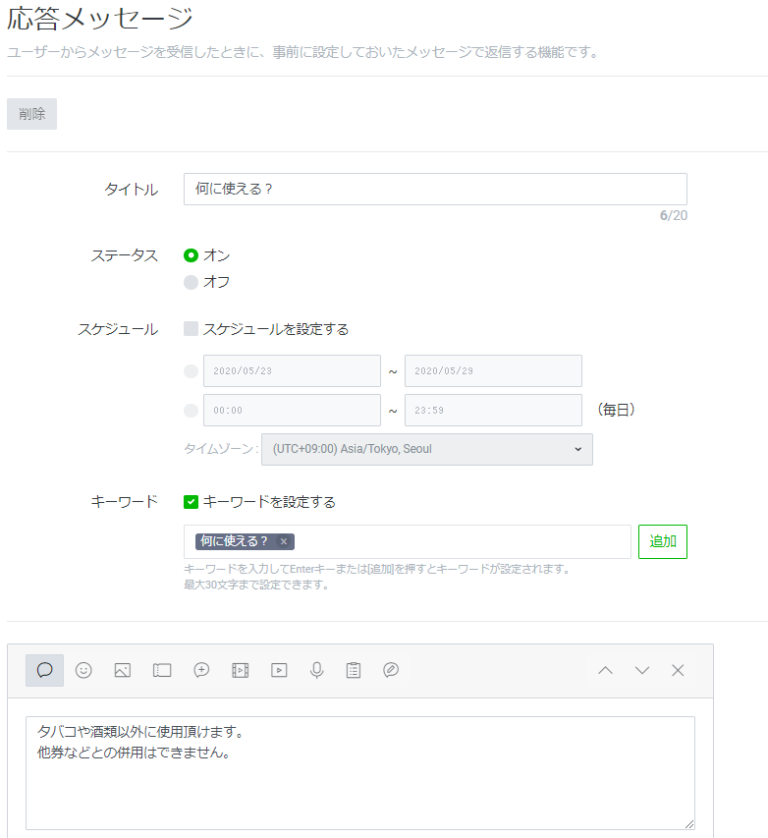Select the photo image icon
768x838 pixels.
(x=123, y=671)
